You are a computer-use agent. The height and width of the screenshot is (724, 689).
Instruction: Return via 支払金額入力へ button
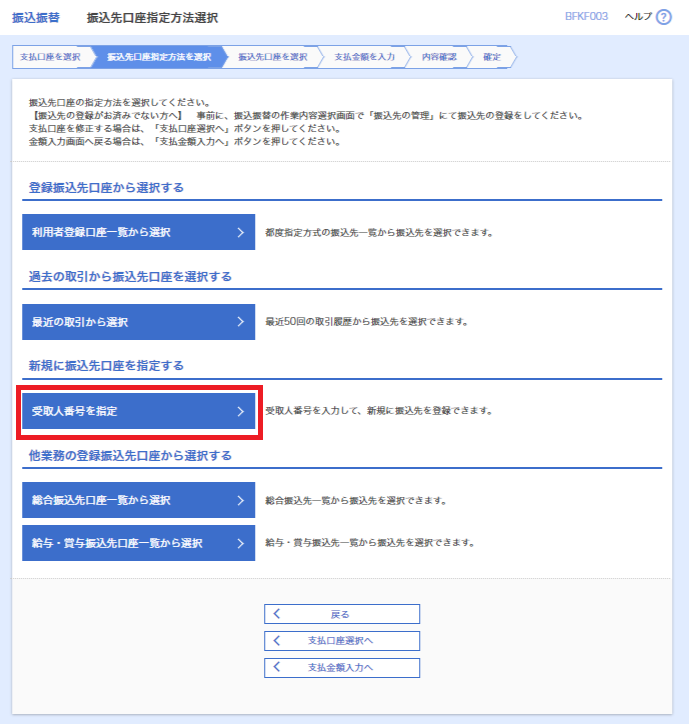click(342, 668)
